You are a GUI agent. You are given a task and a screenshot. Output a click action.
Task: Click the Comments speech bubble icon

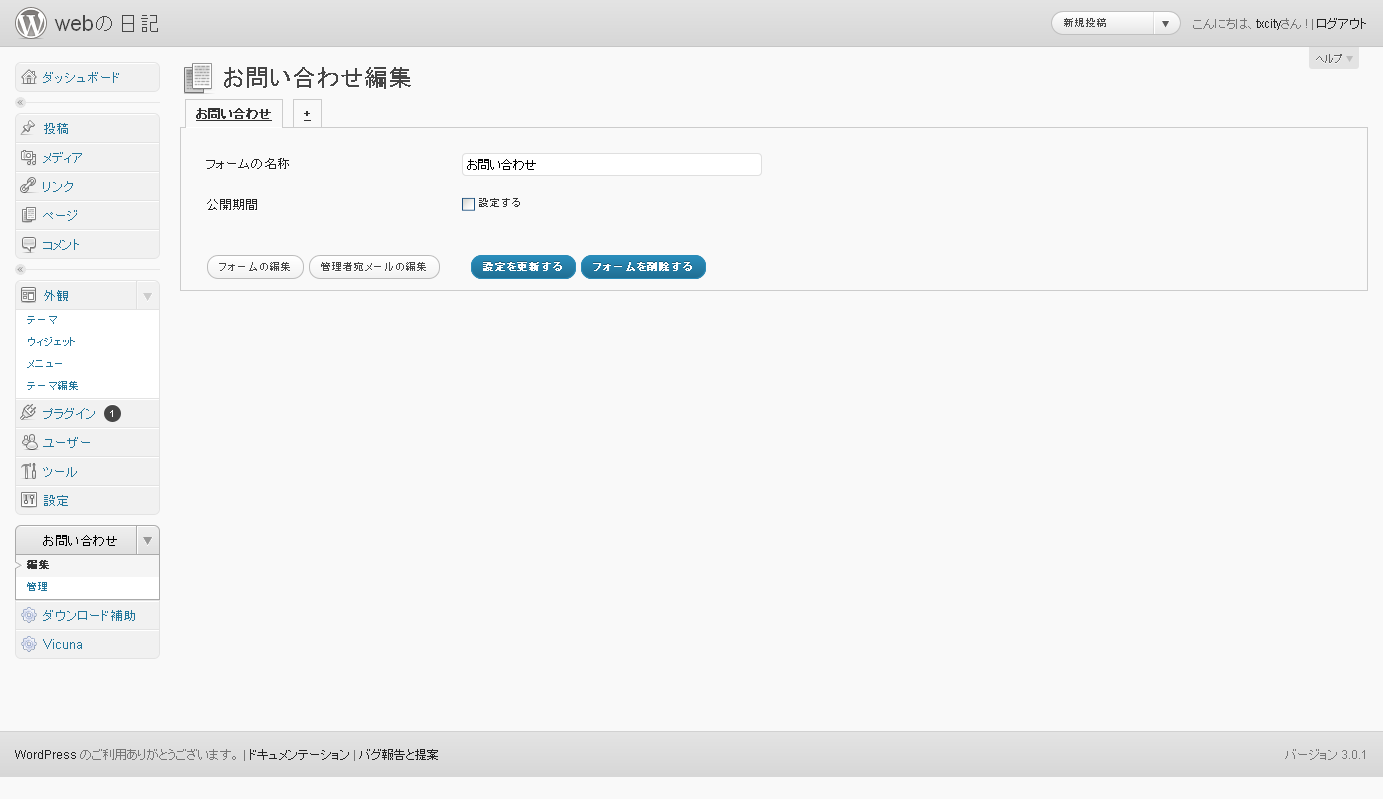29,245
